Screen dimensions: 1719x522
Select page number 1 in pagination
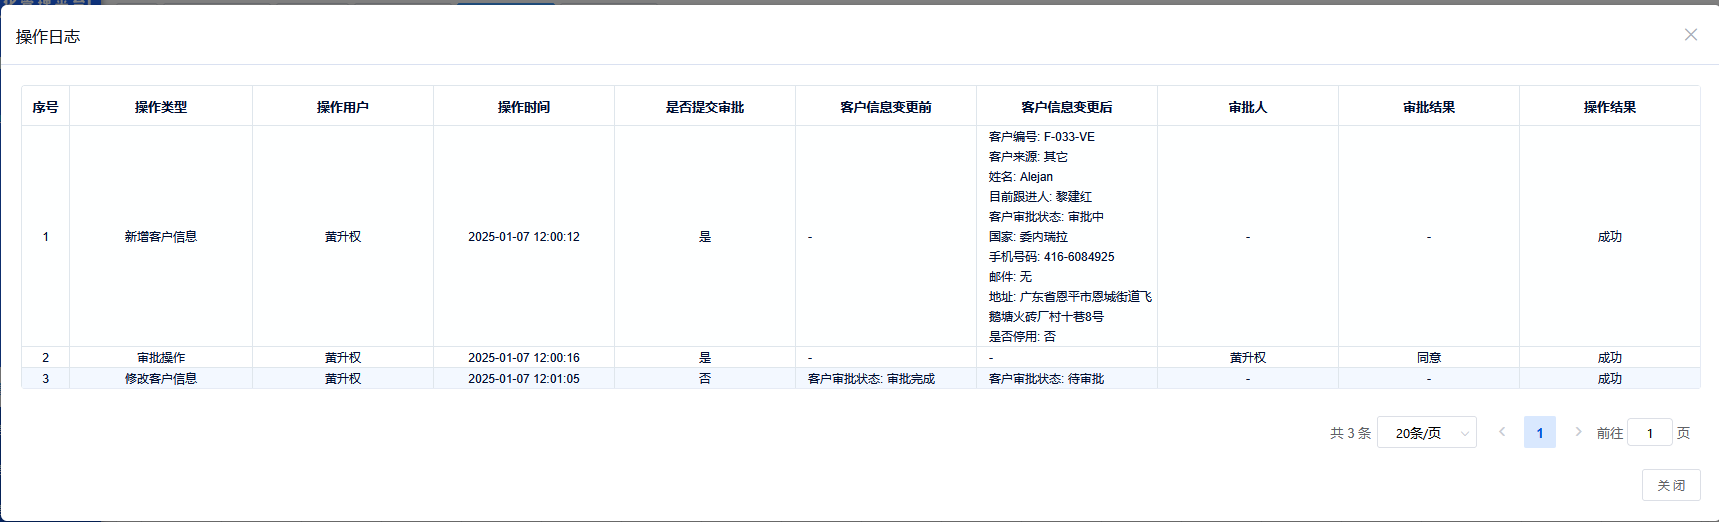point(1540,433)
